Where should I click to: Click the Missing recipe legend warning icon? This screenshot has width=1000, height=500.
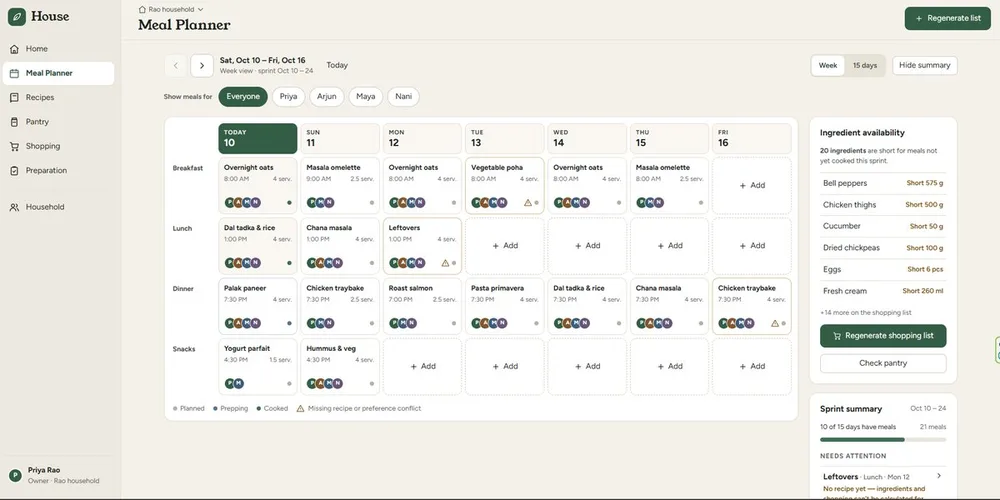pos(300,408)
